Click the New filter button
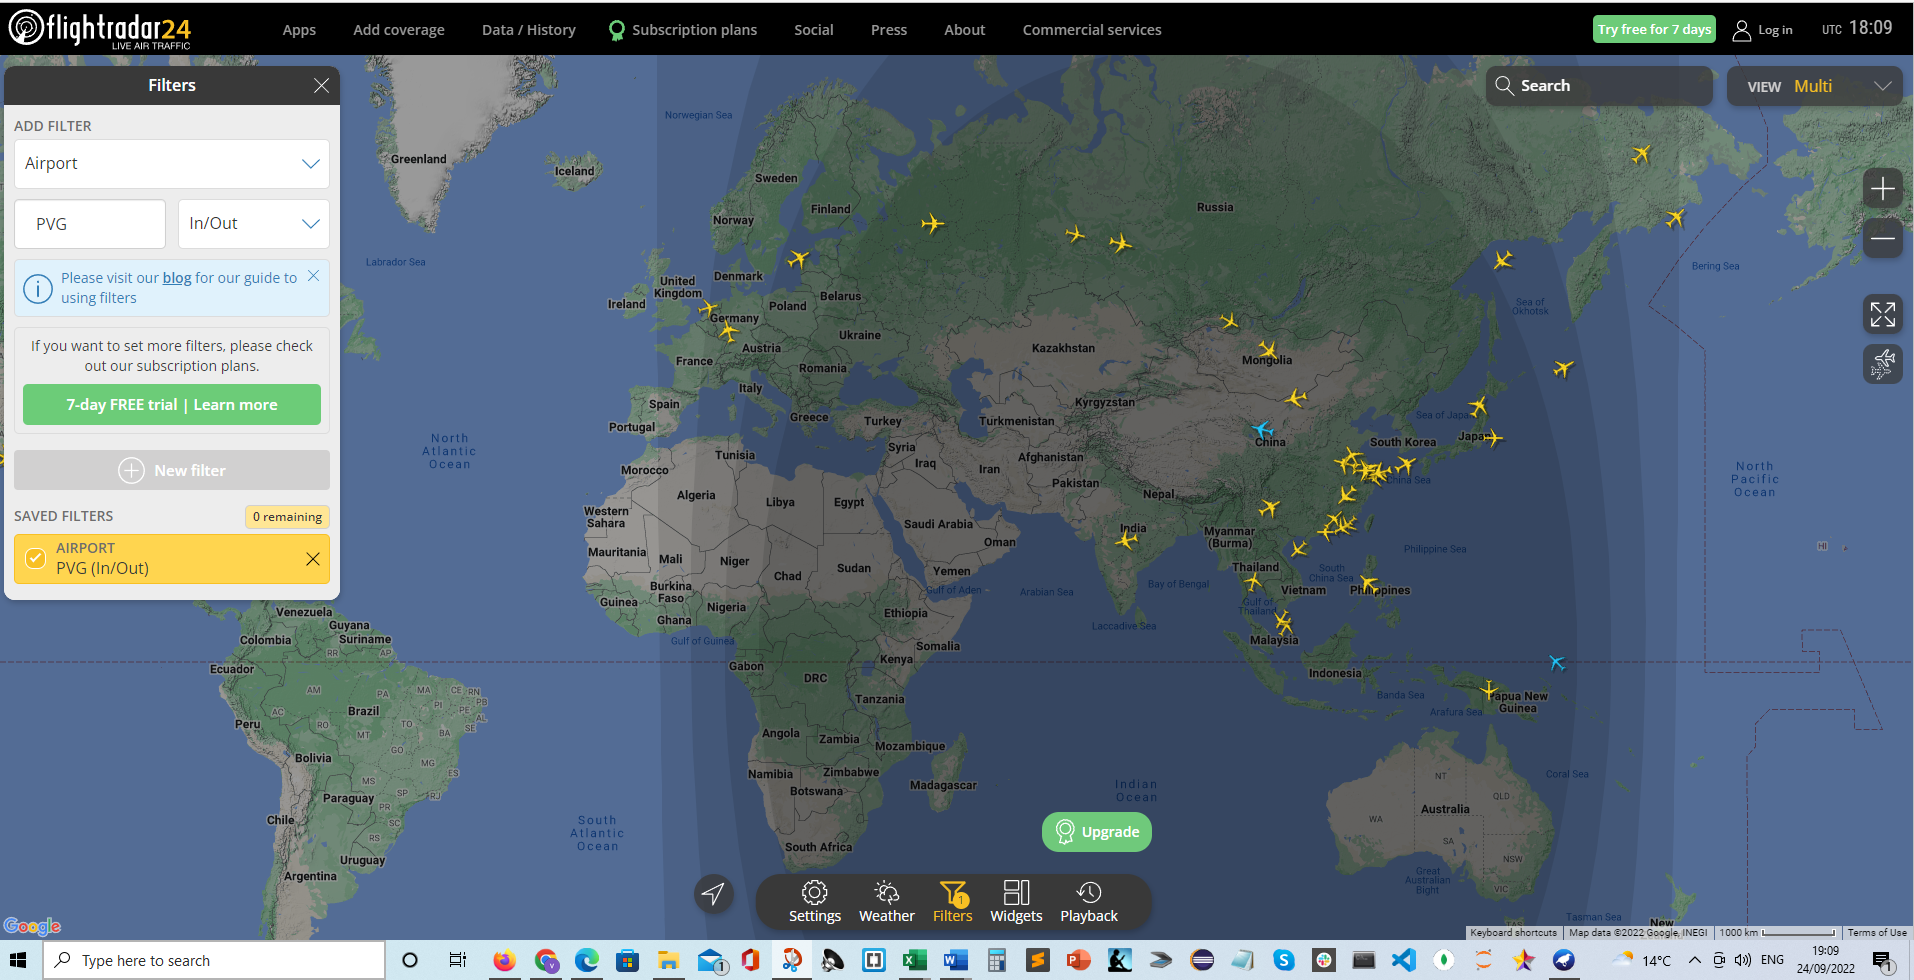This screenshot has height=980, width=1914. [x=172, y=471]
